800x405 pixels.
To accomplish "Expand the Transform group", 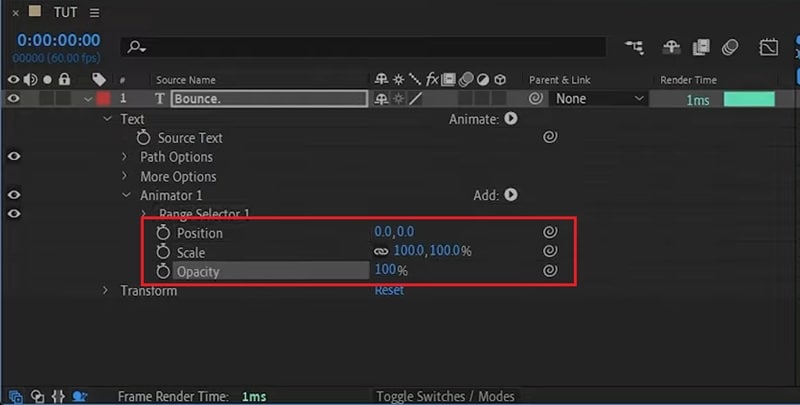I will [105, 290].
